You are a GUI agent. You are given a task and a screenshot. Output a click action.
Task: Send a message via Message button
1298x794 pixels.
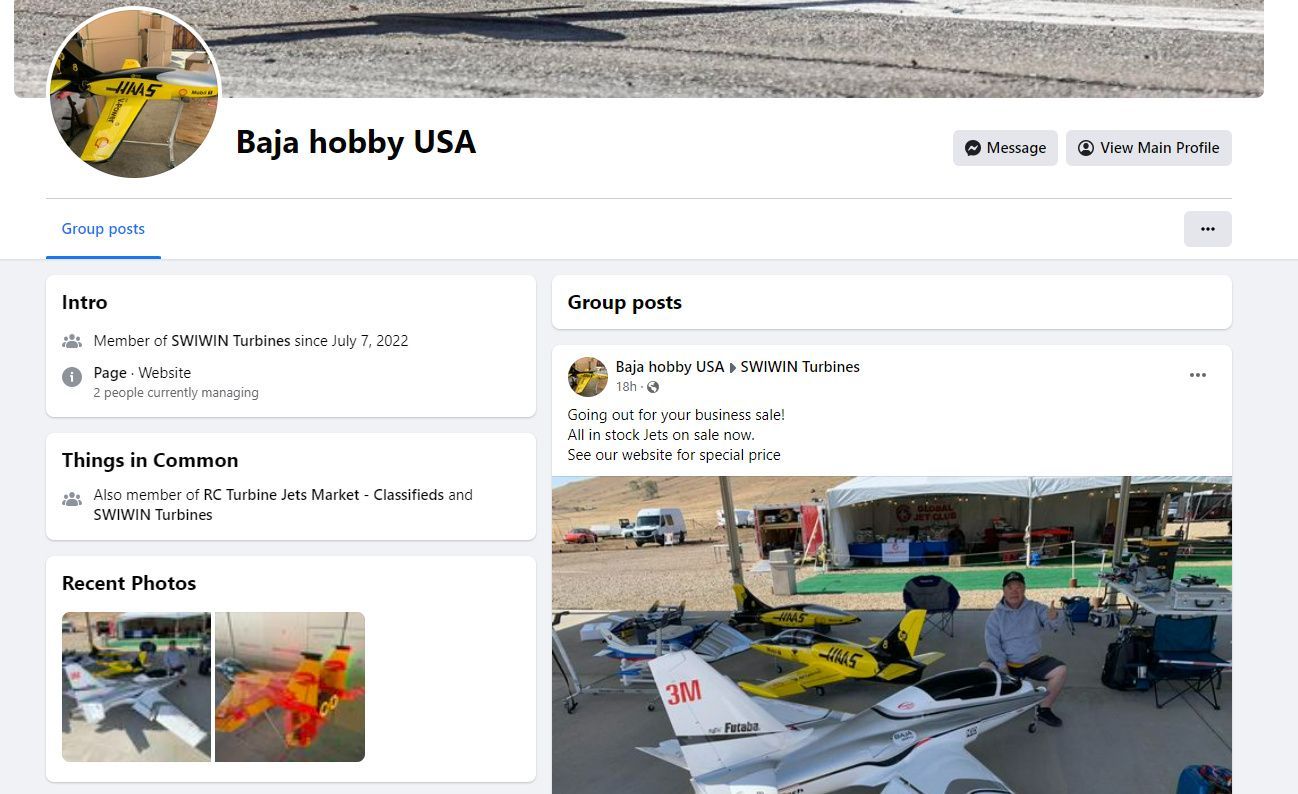pyautogui.click(x=1005, y=148)
